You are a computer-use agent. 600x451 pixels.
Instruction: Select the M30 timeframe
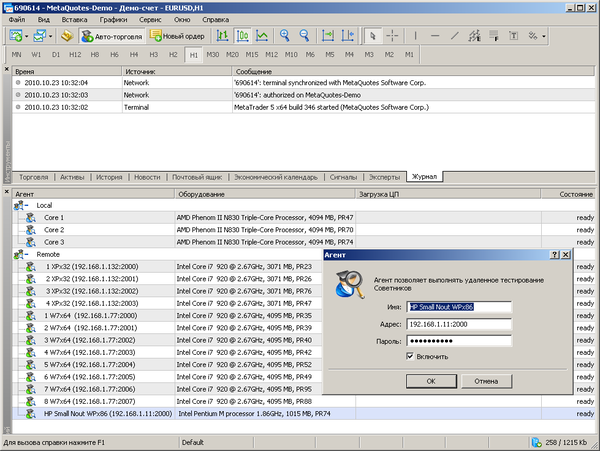pos(213,54)
